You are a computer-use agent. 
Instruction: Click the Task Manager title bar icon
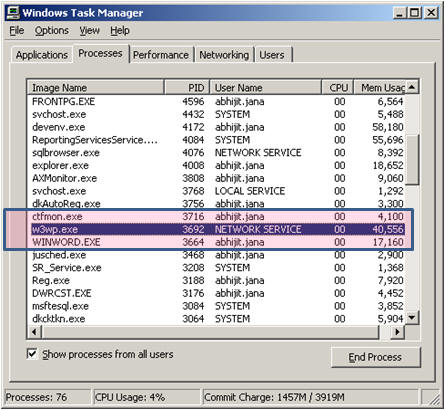14,13
